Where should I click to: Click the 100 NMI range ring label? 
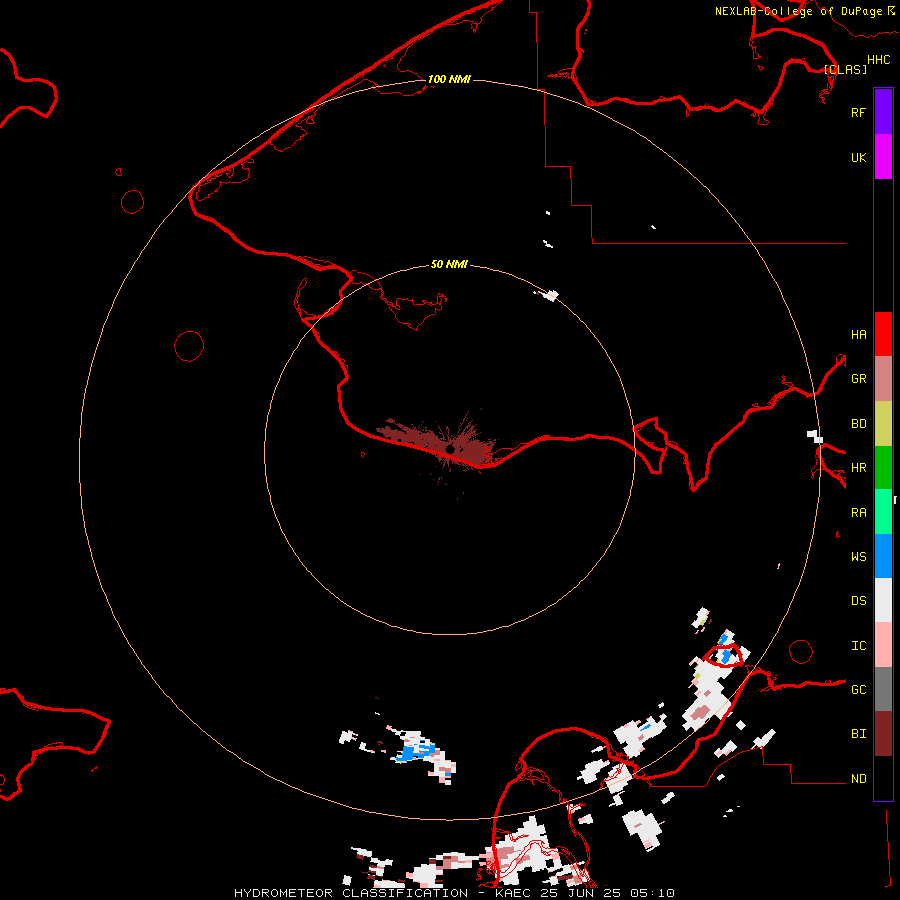(449, 79)
